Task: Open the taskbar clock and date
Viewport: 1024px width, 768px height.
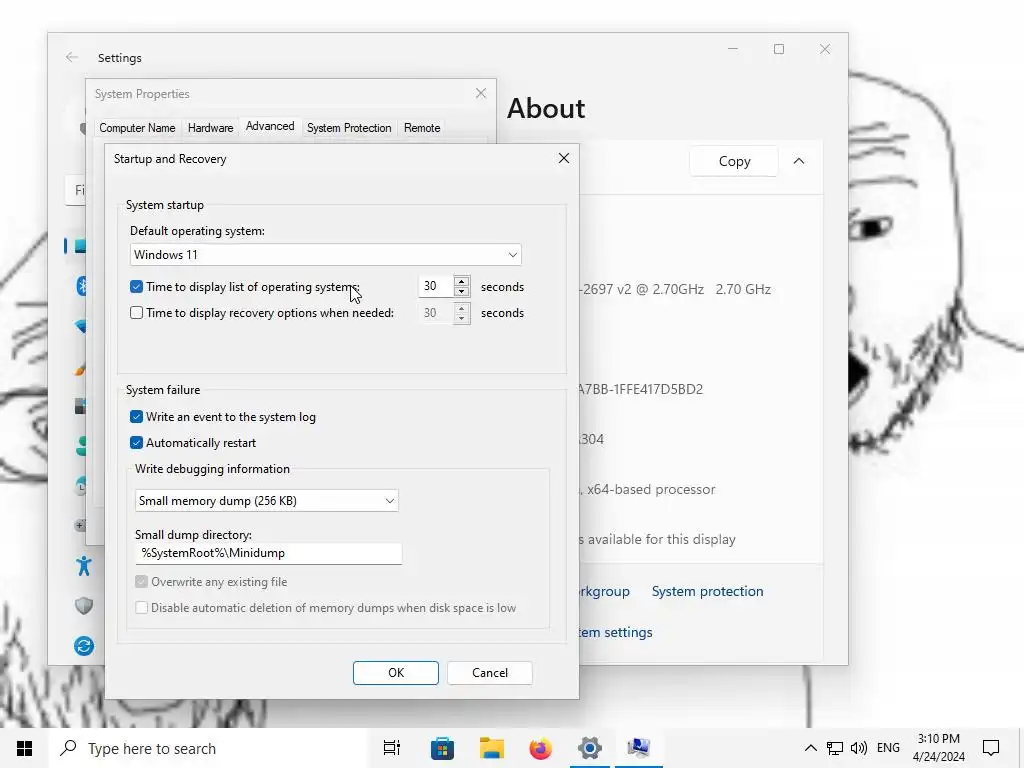Action: (938, 748)
